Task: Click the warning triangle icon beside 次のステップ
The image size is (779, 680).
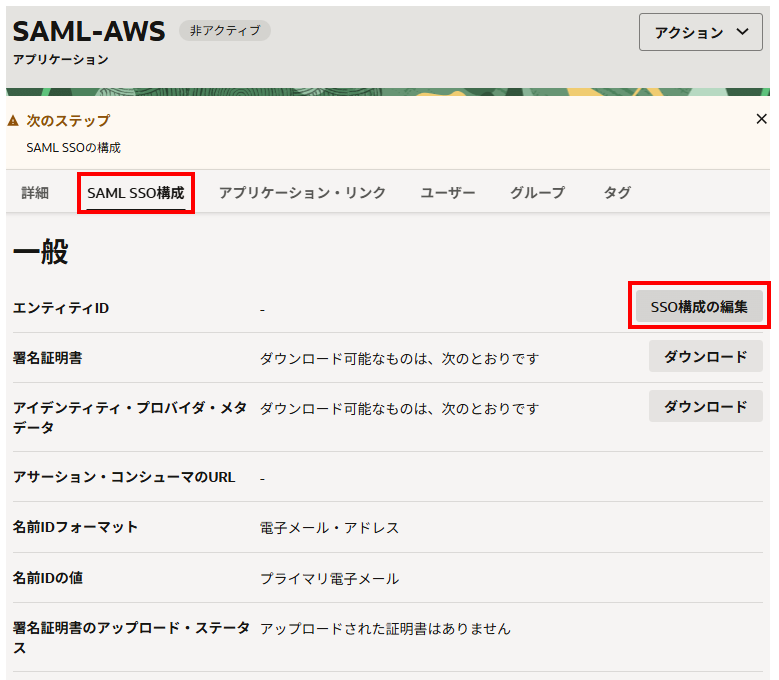Action: point(13,121)
